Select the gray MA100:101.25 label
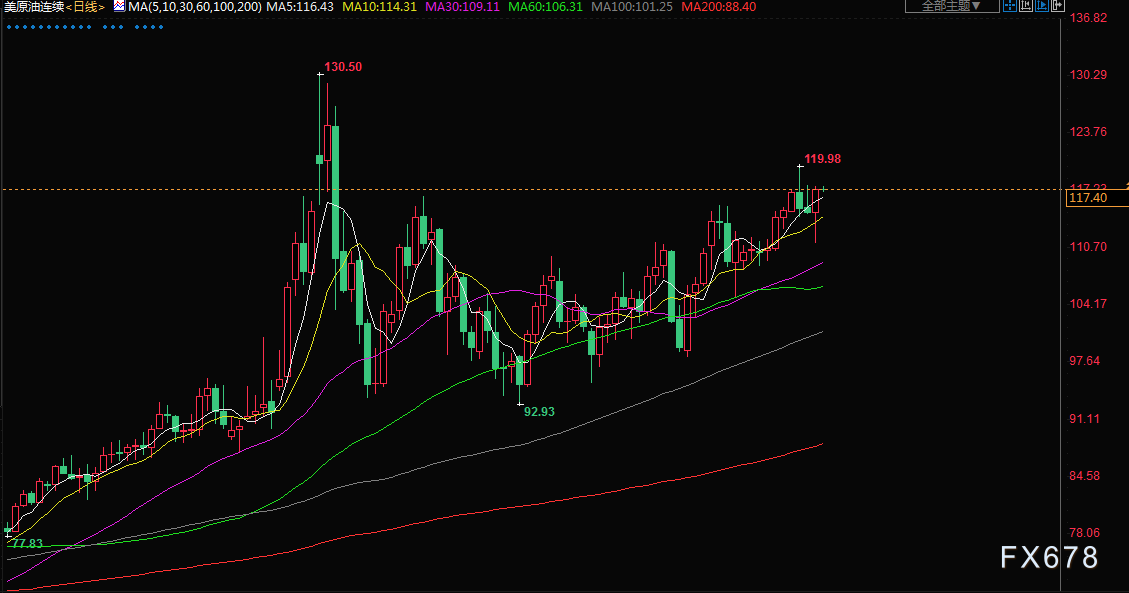This screenshot has width=1129, height=593. 631,6
